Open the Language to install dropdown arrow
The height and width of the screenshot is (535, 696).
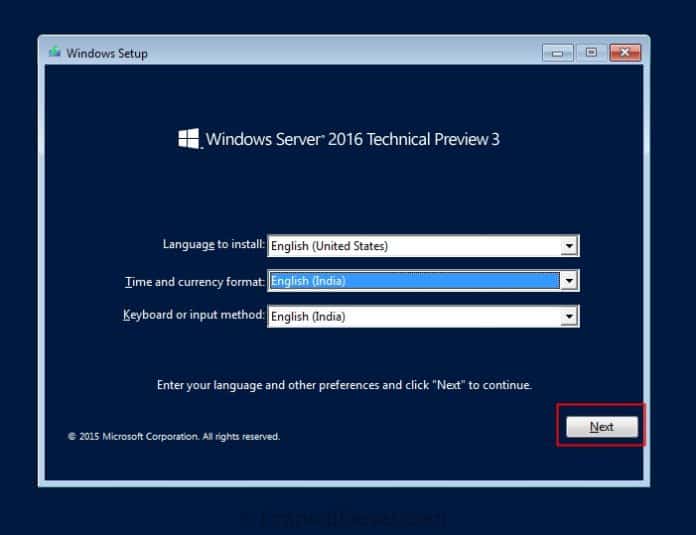point(569,246)
